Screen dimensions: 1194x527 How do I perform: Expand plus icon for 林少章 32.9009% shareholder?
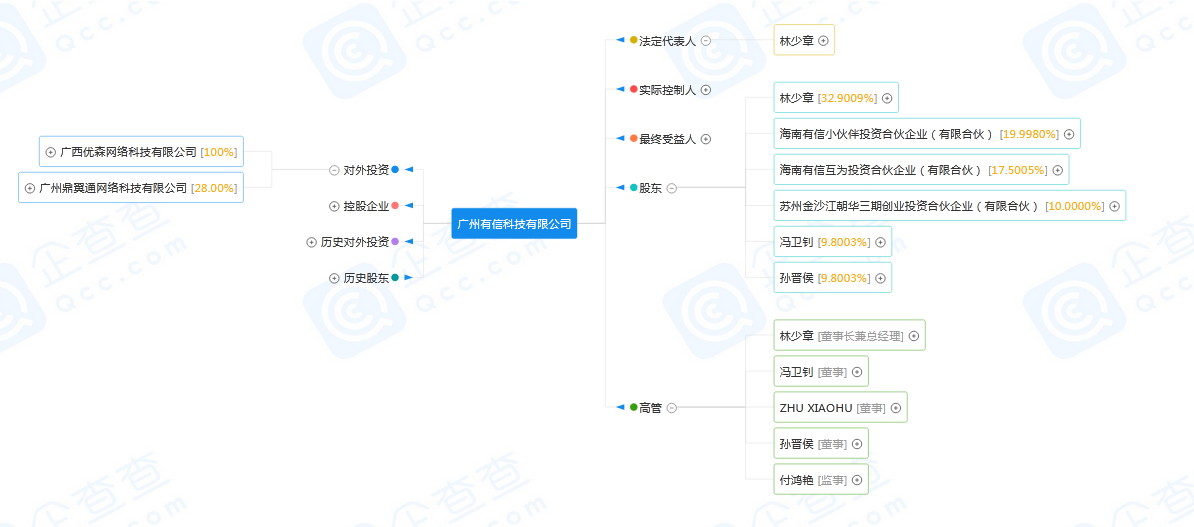[887, 98]
